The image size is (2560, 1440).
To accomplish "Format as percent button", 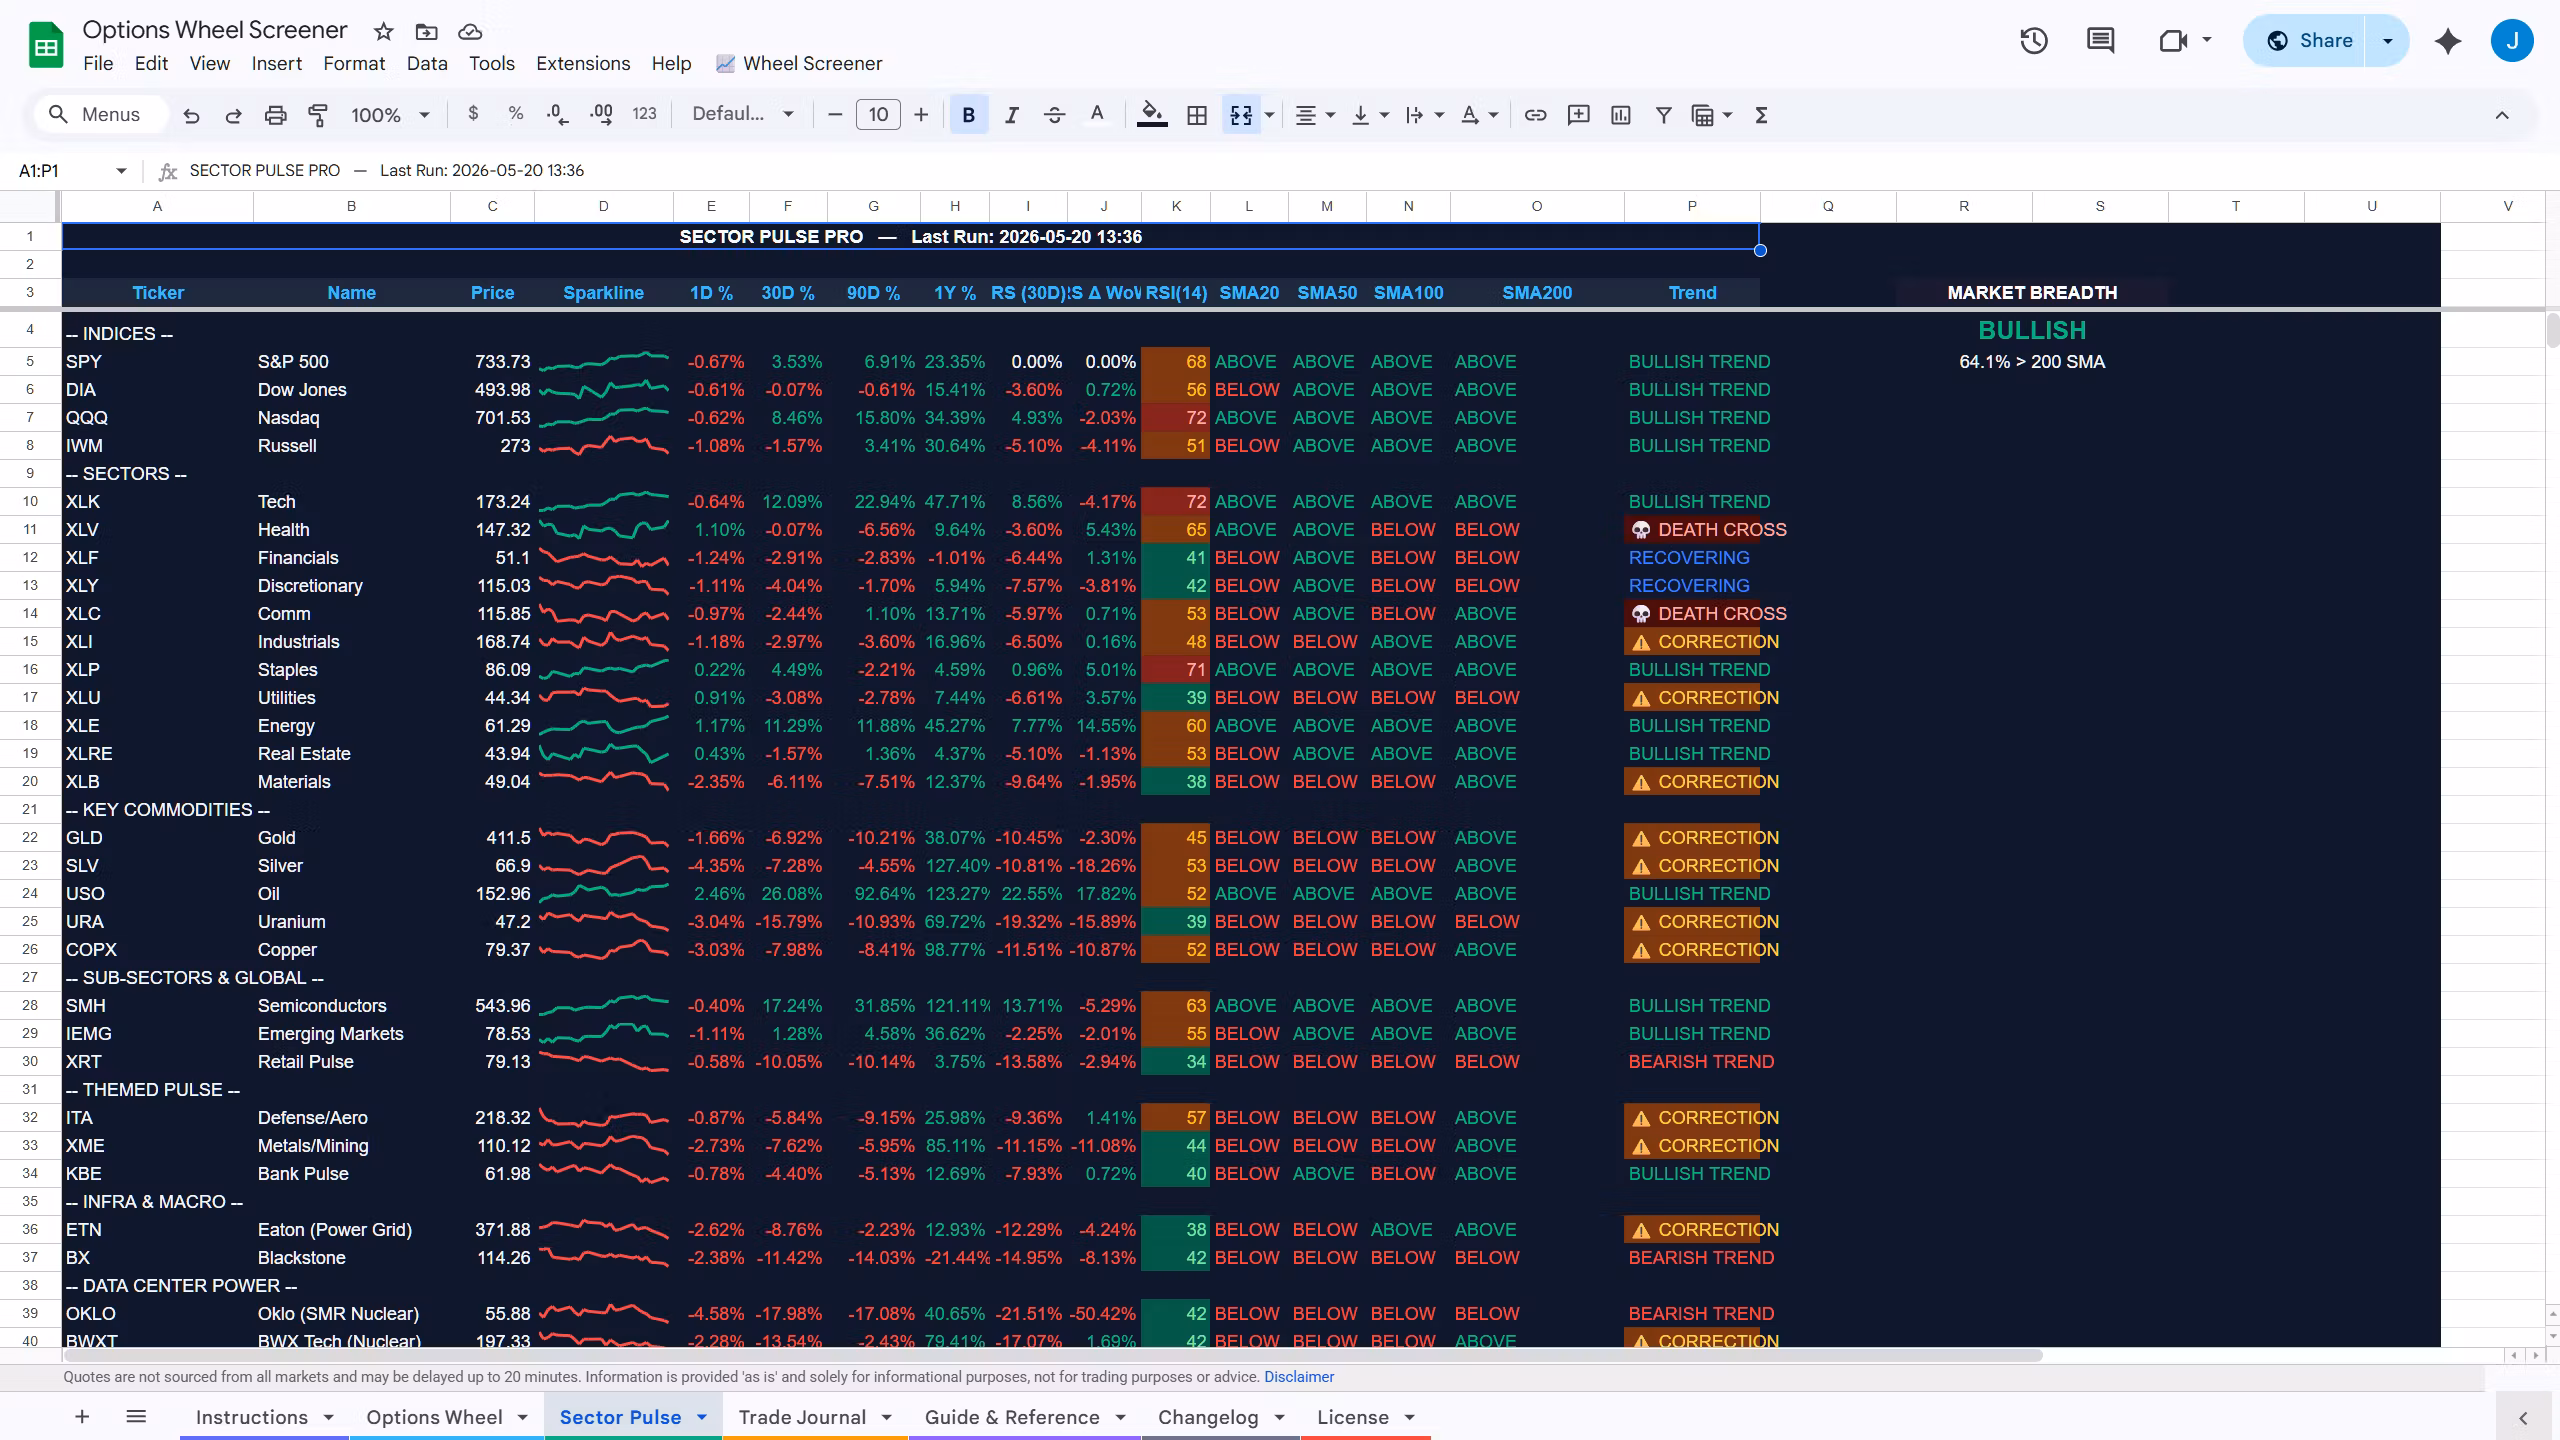I will point(516,114).
